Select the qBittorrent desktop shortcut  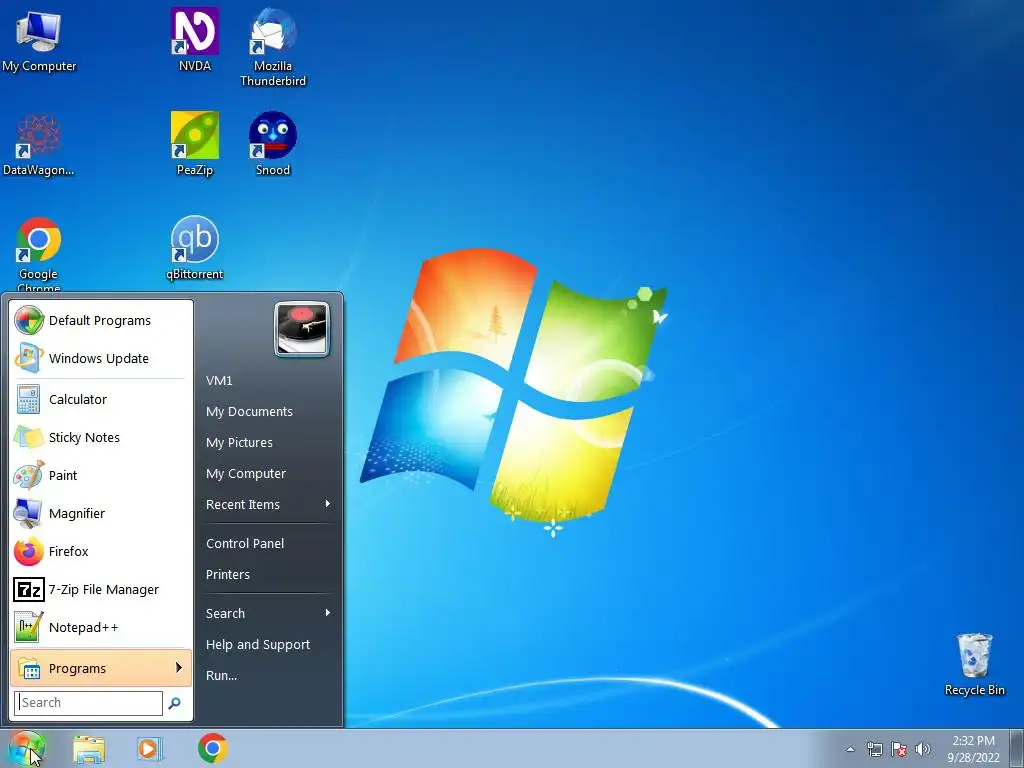[x=195, y=249]
